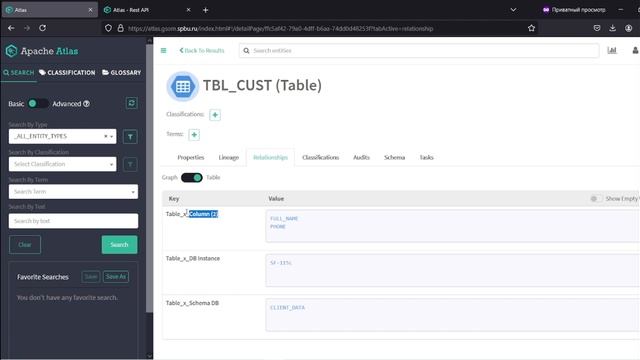Open the DB instance value link
This screenshot has width=640, height=360.
point(281,263)
